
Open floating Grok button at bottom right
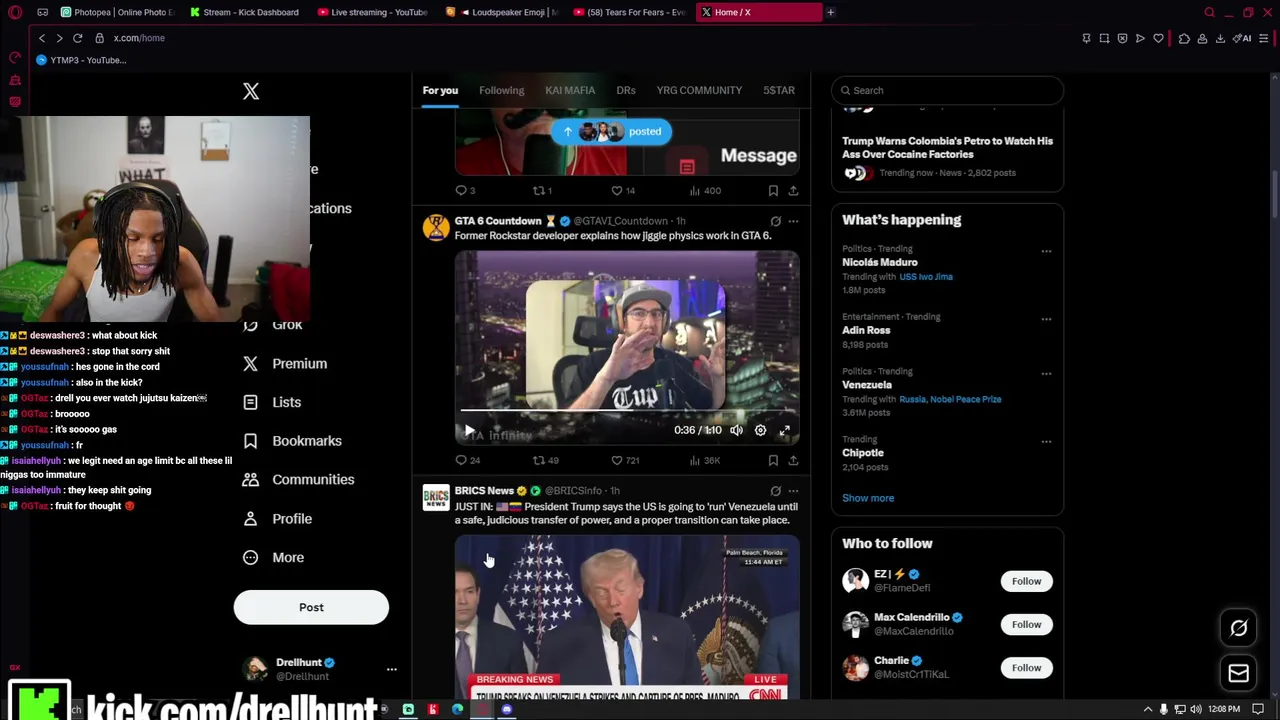click(x=1238, y=628)
